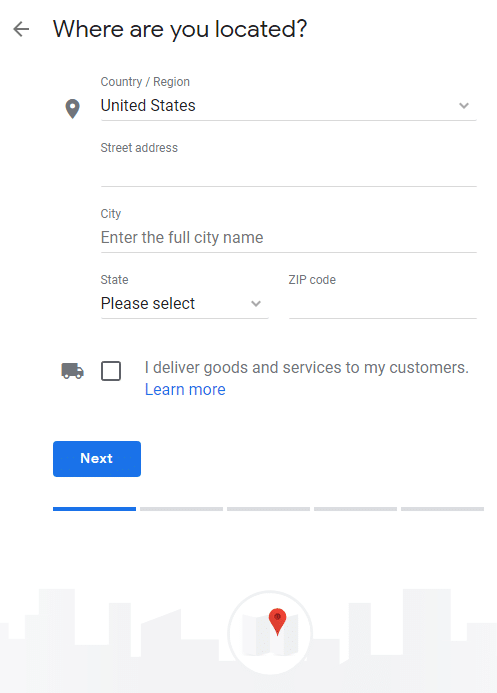
Task: Open the Country / Region dropdown showing United States
Action: (288, 106)
